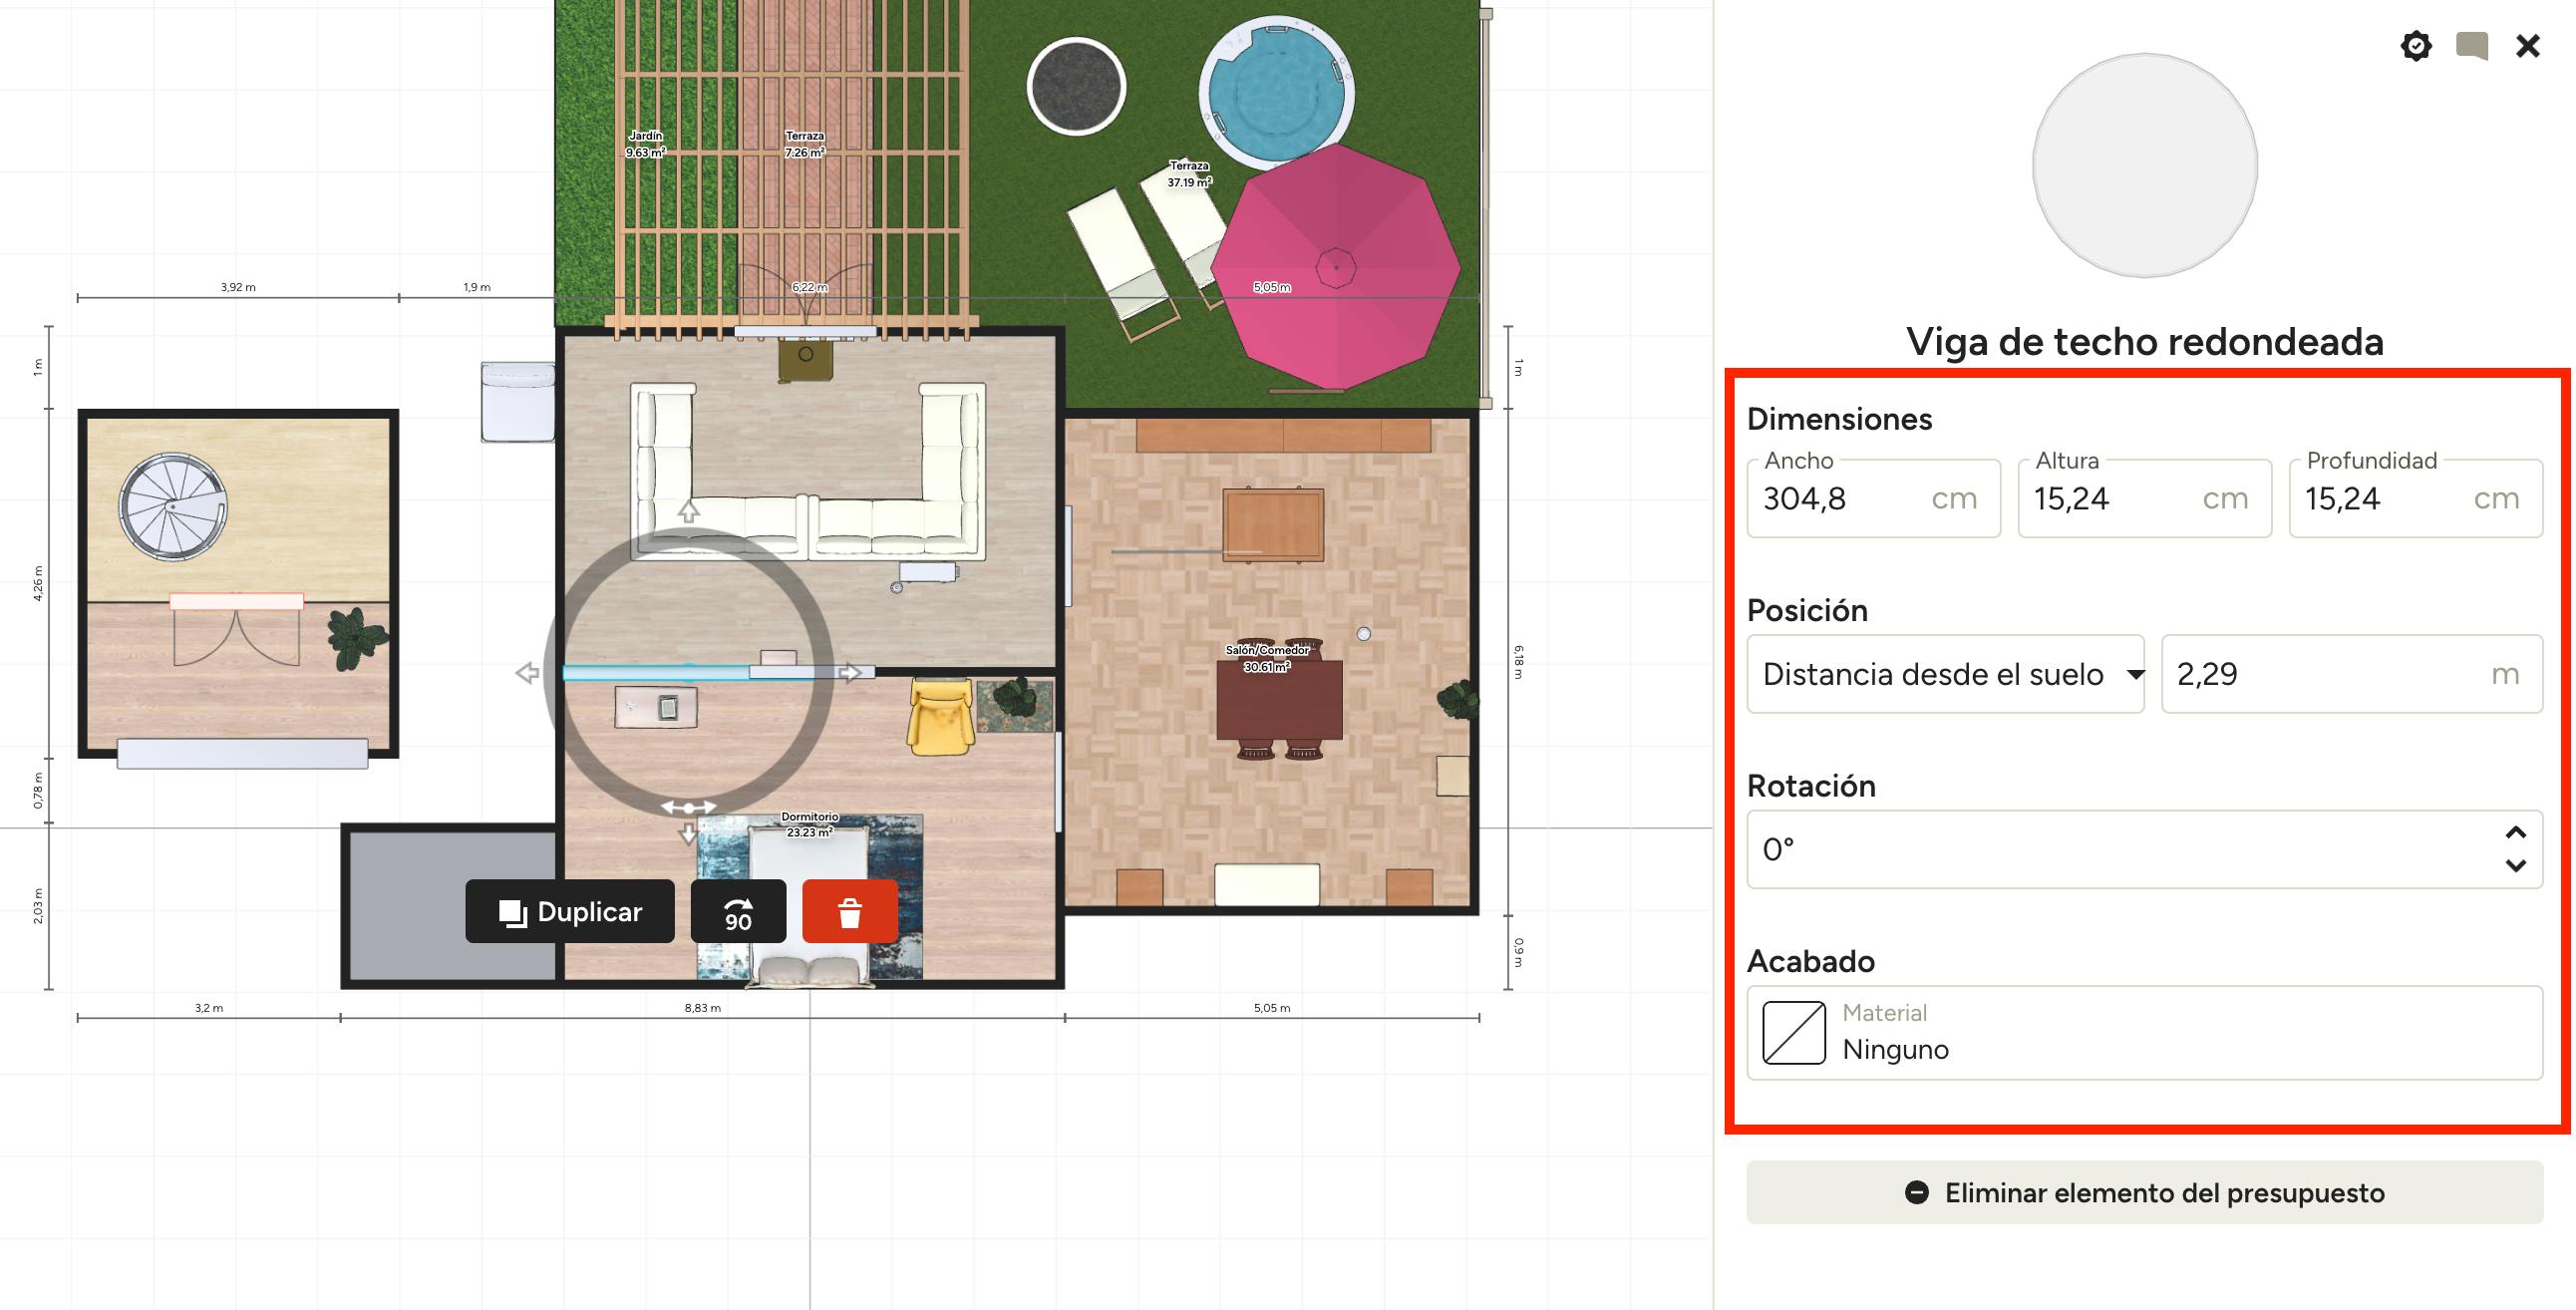Click the rotate 90 degrees button
This screenshot has width=2576, height=1310.
click(738, 911)
